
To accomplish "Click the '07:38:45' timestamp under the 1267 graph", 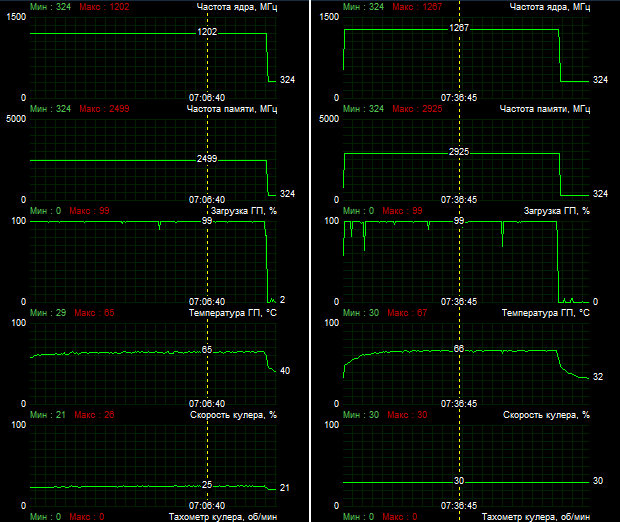I will (459, 98).
